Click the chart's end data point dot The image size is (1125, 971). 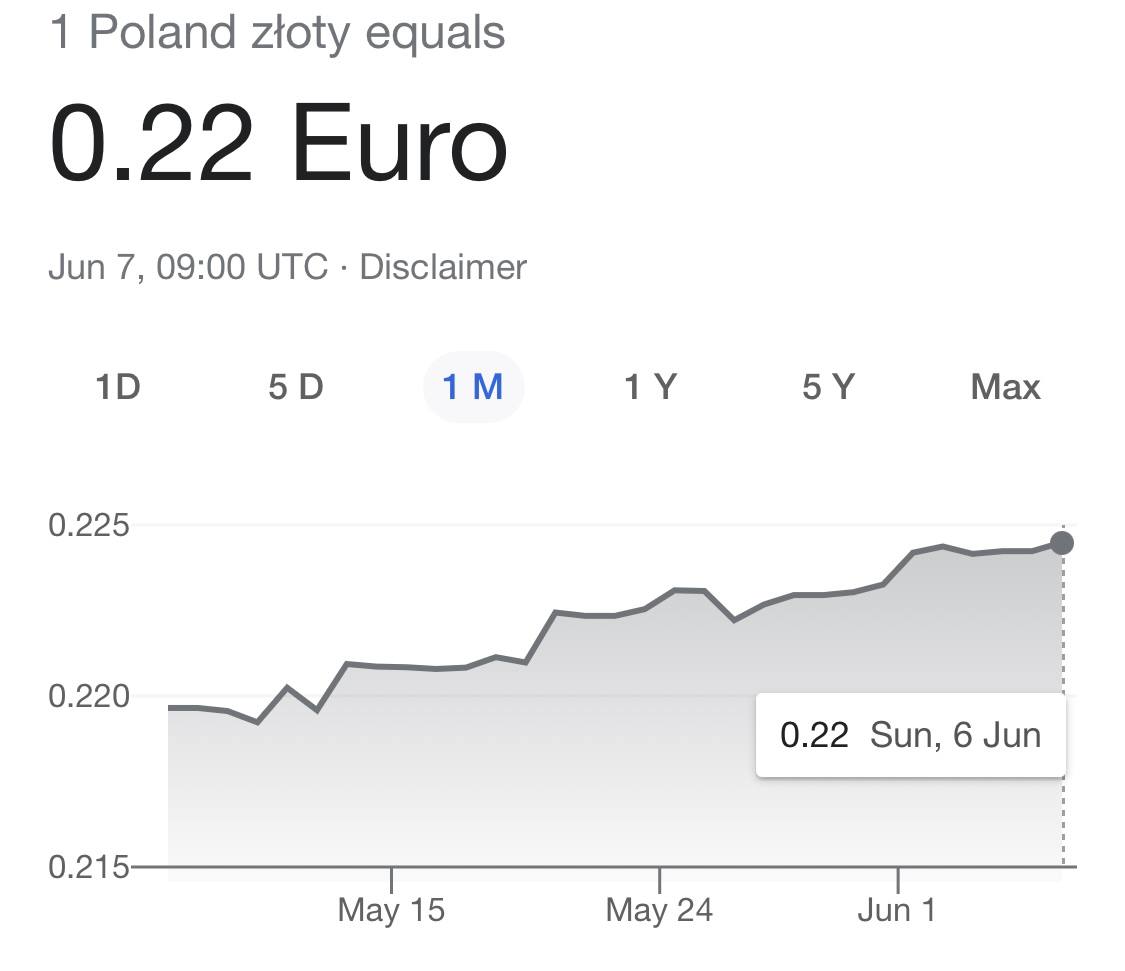[1062, 543]
